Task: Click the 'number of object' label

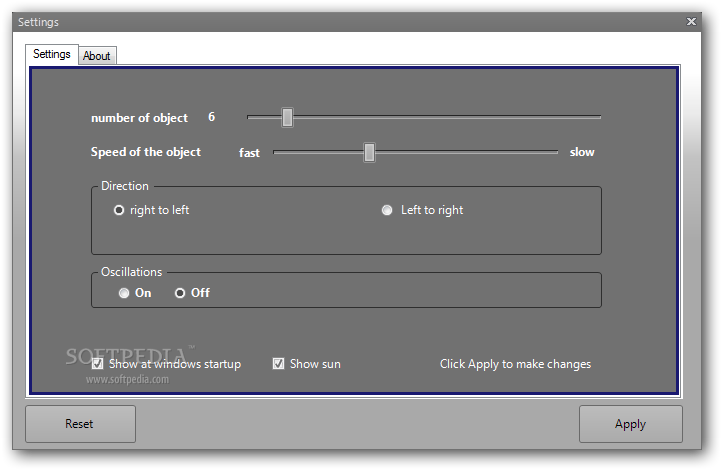Action: (140, 118)
